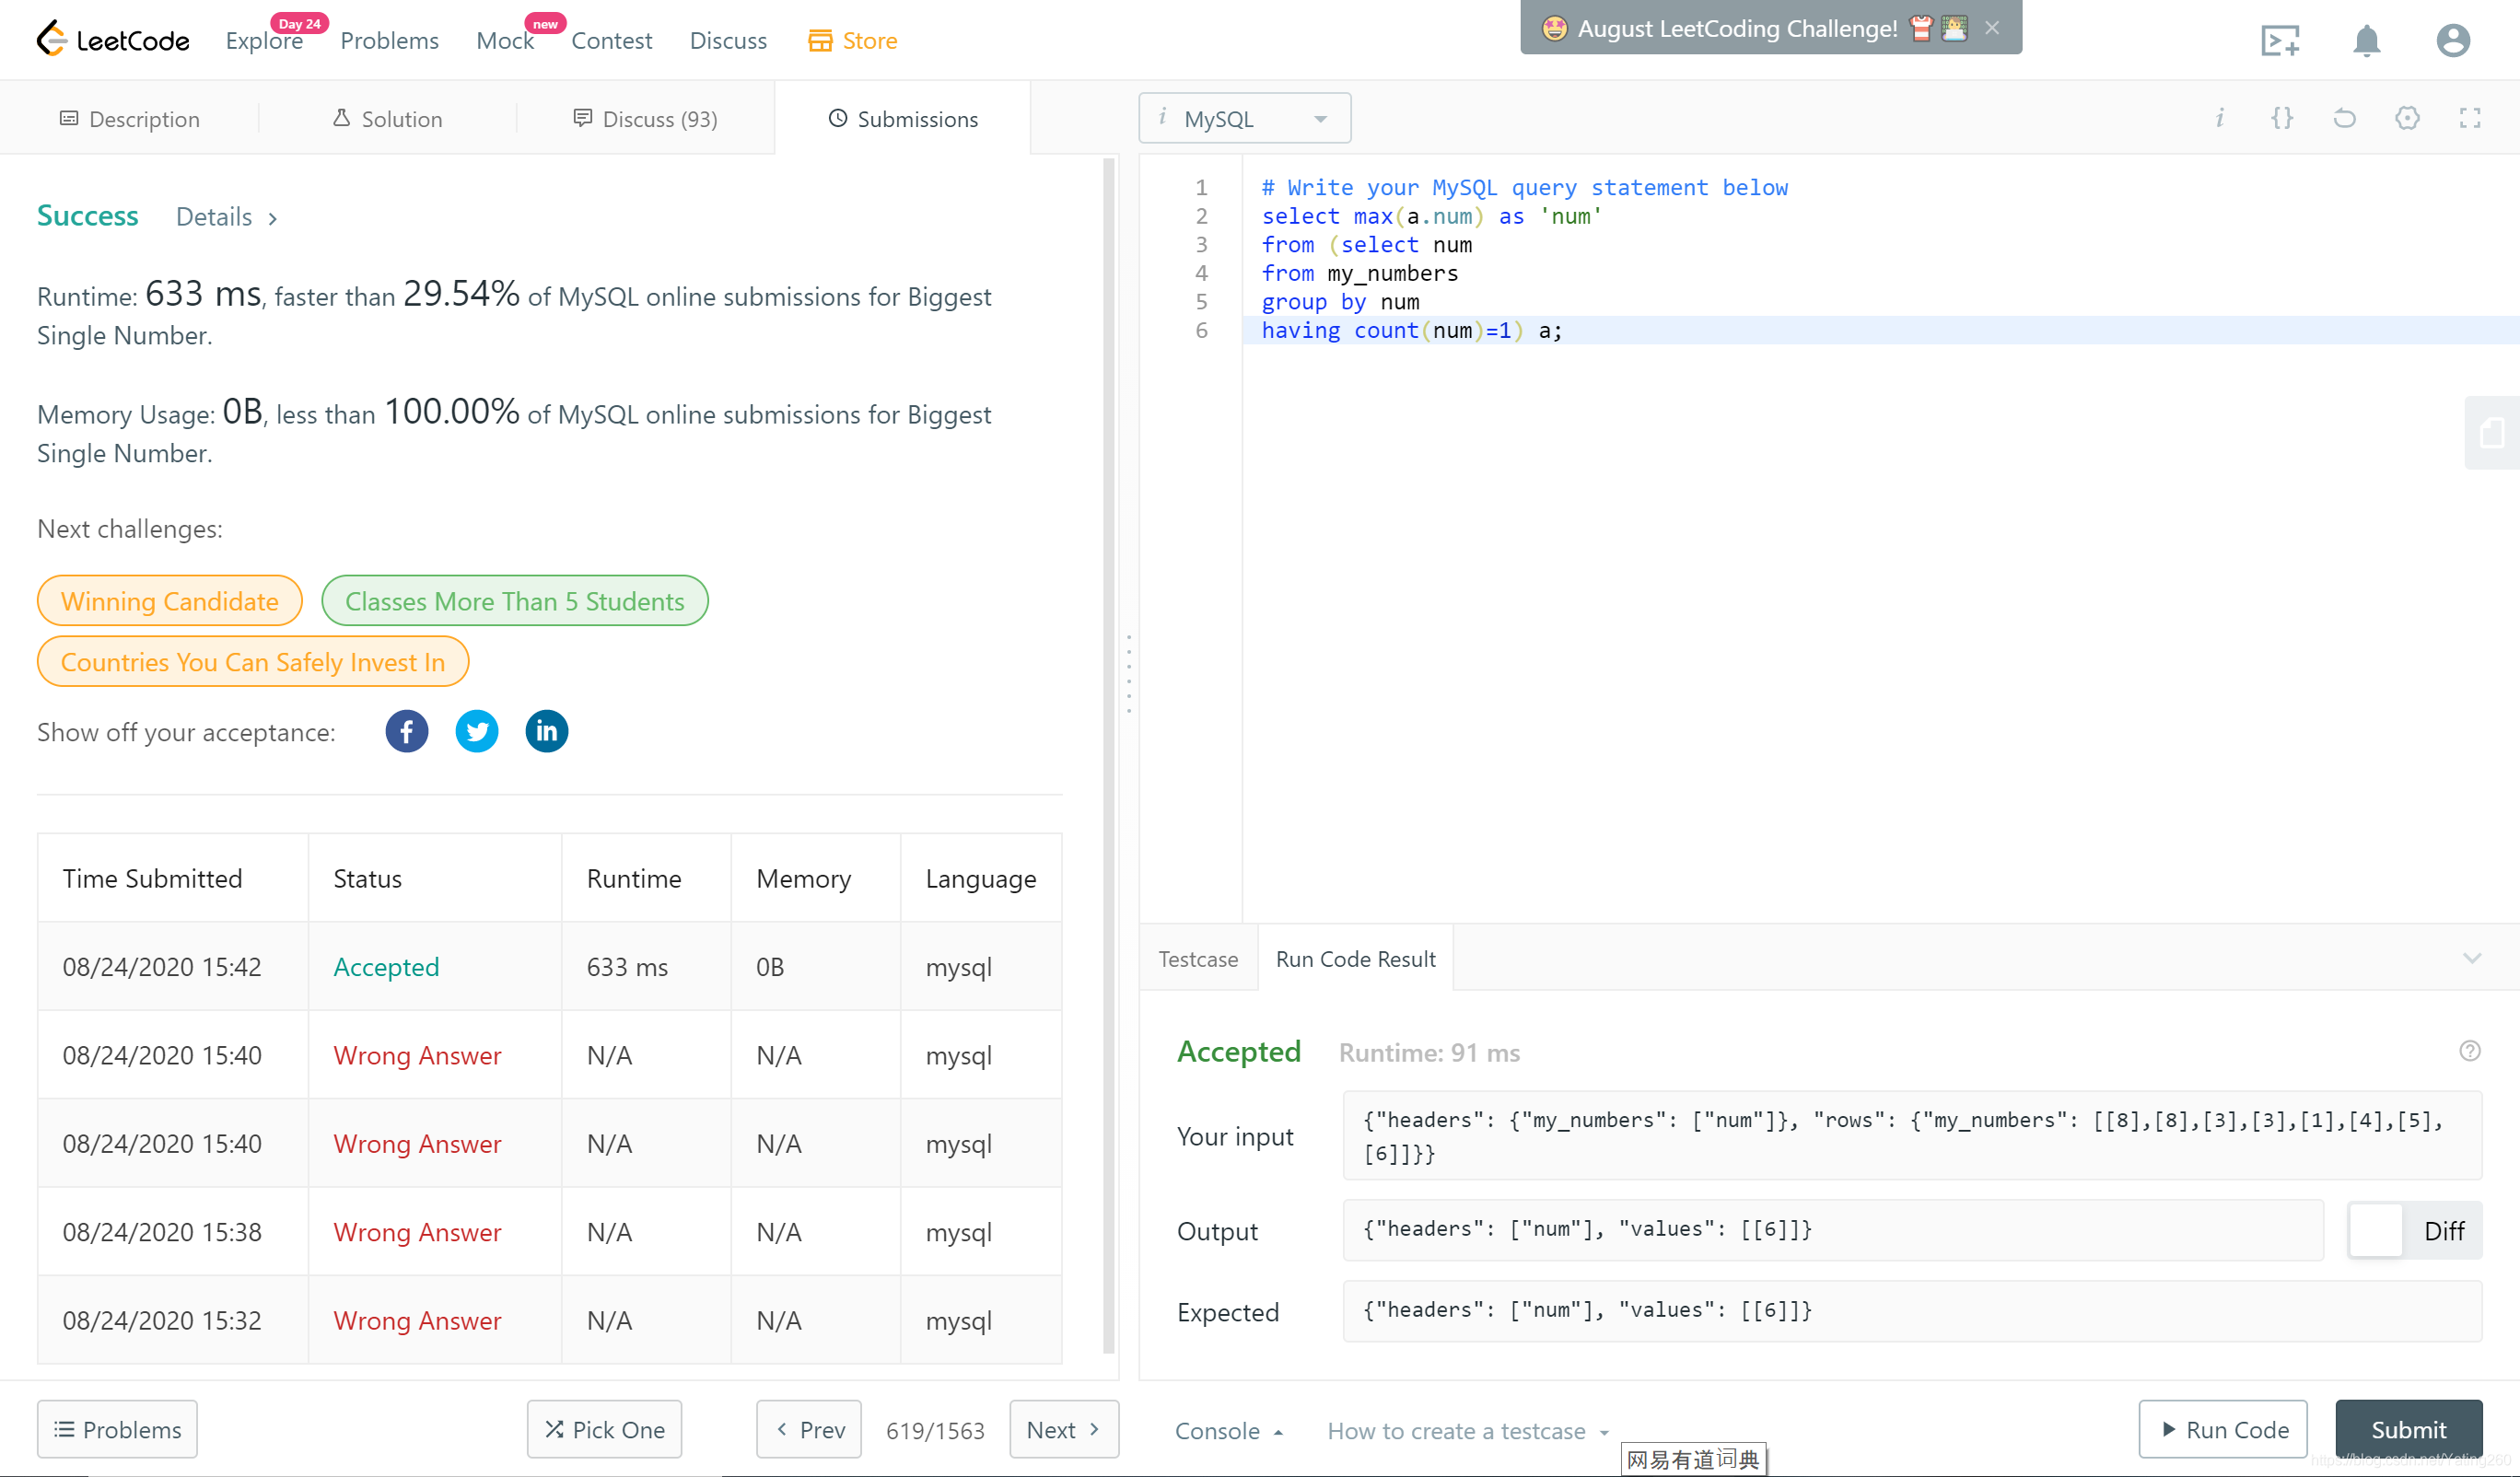
Task: Share acceptance on LinkedIn
Action: 546,732
